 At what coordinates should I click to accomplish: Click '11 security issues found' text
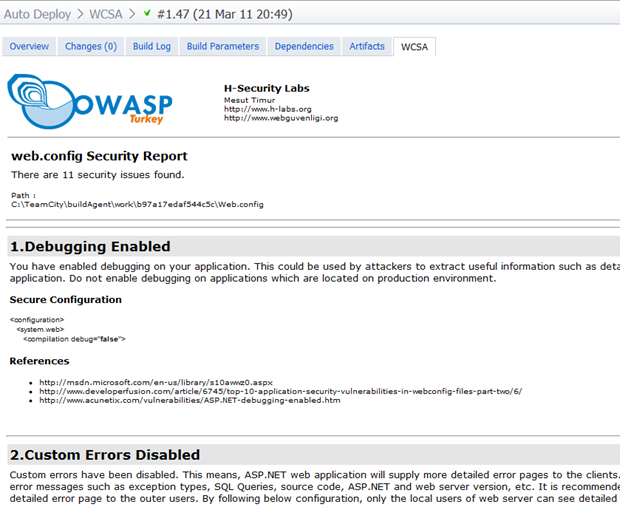pos(123,175)
